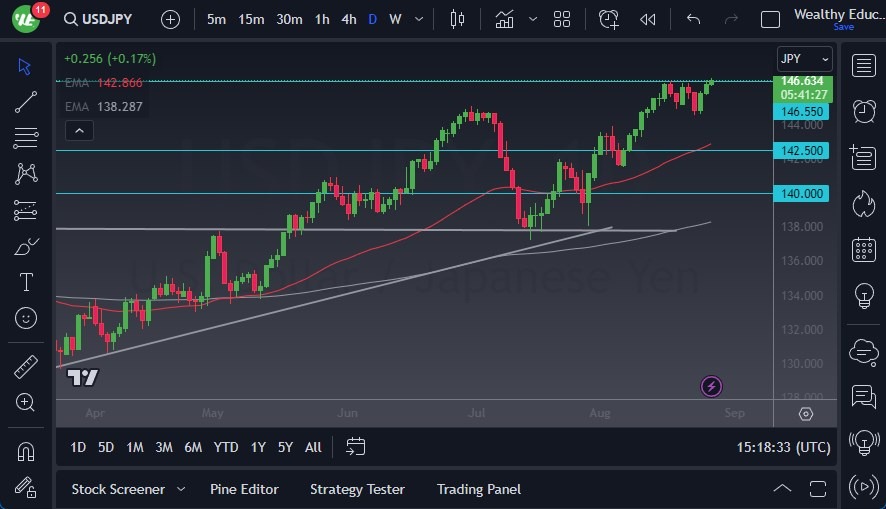Open the Fibonacci retracement tool

pyautogui.click(x=26, y=137)
